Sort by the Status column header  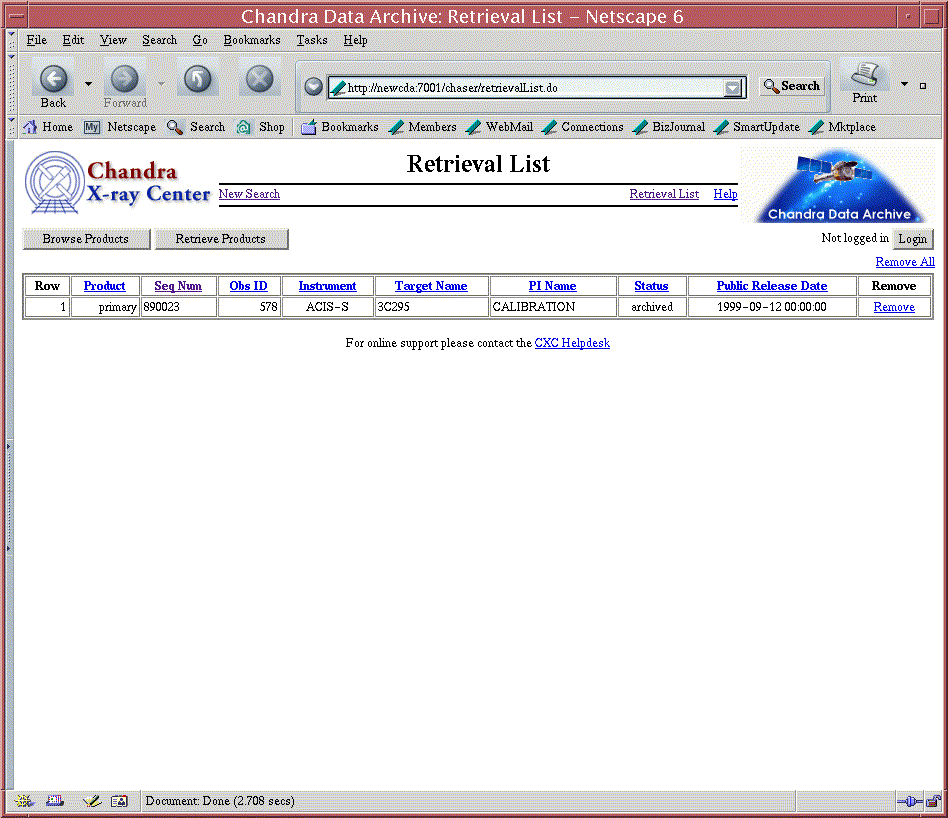tap(651, 286)
